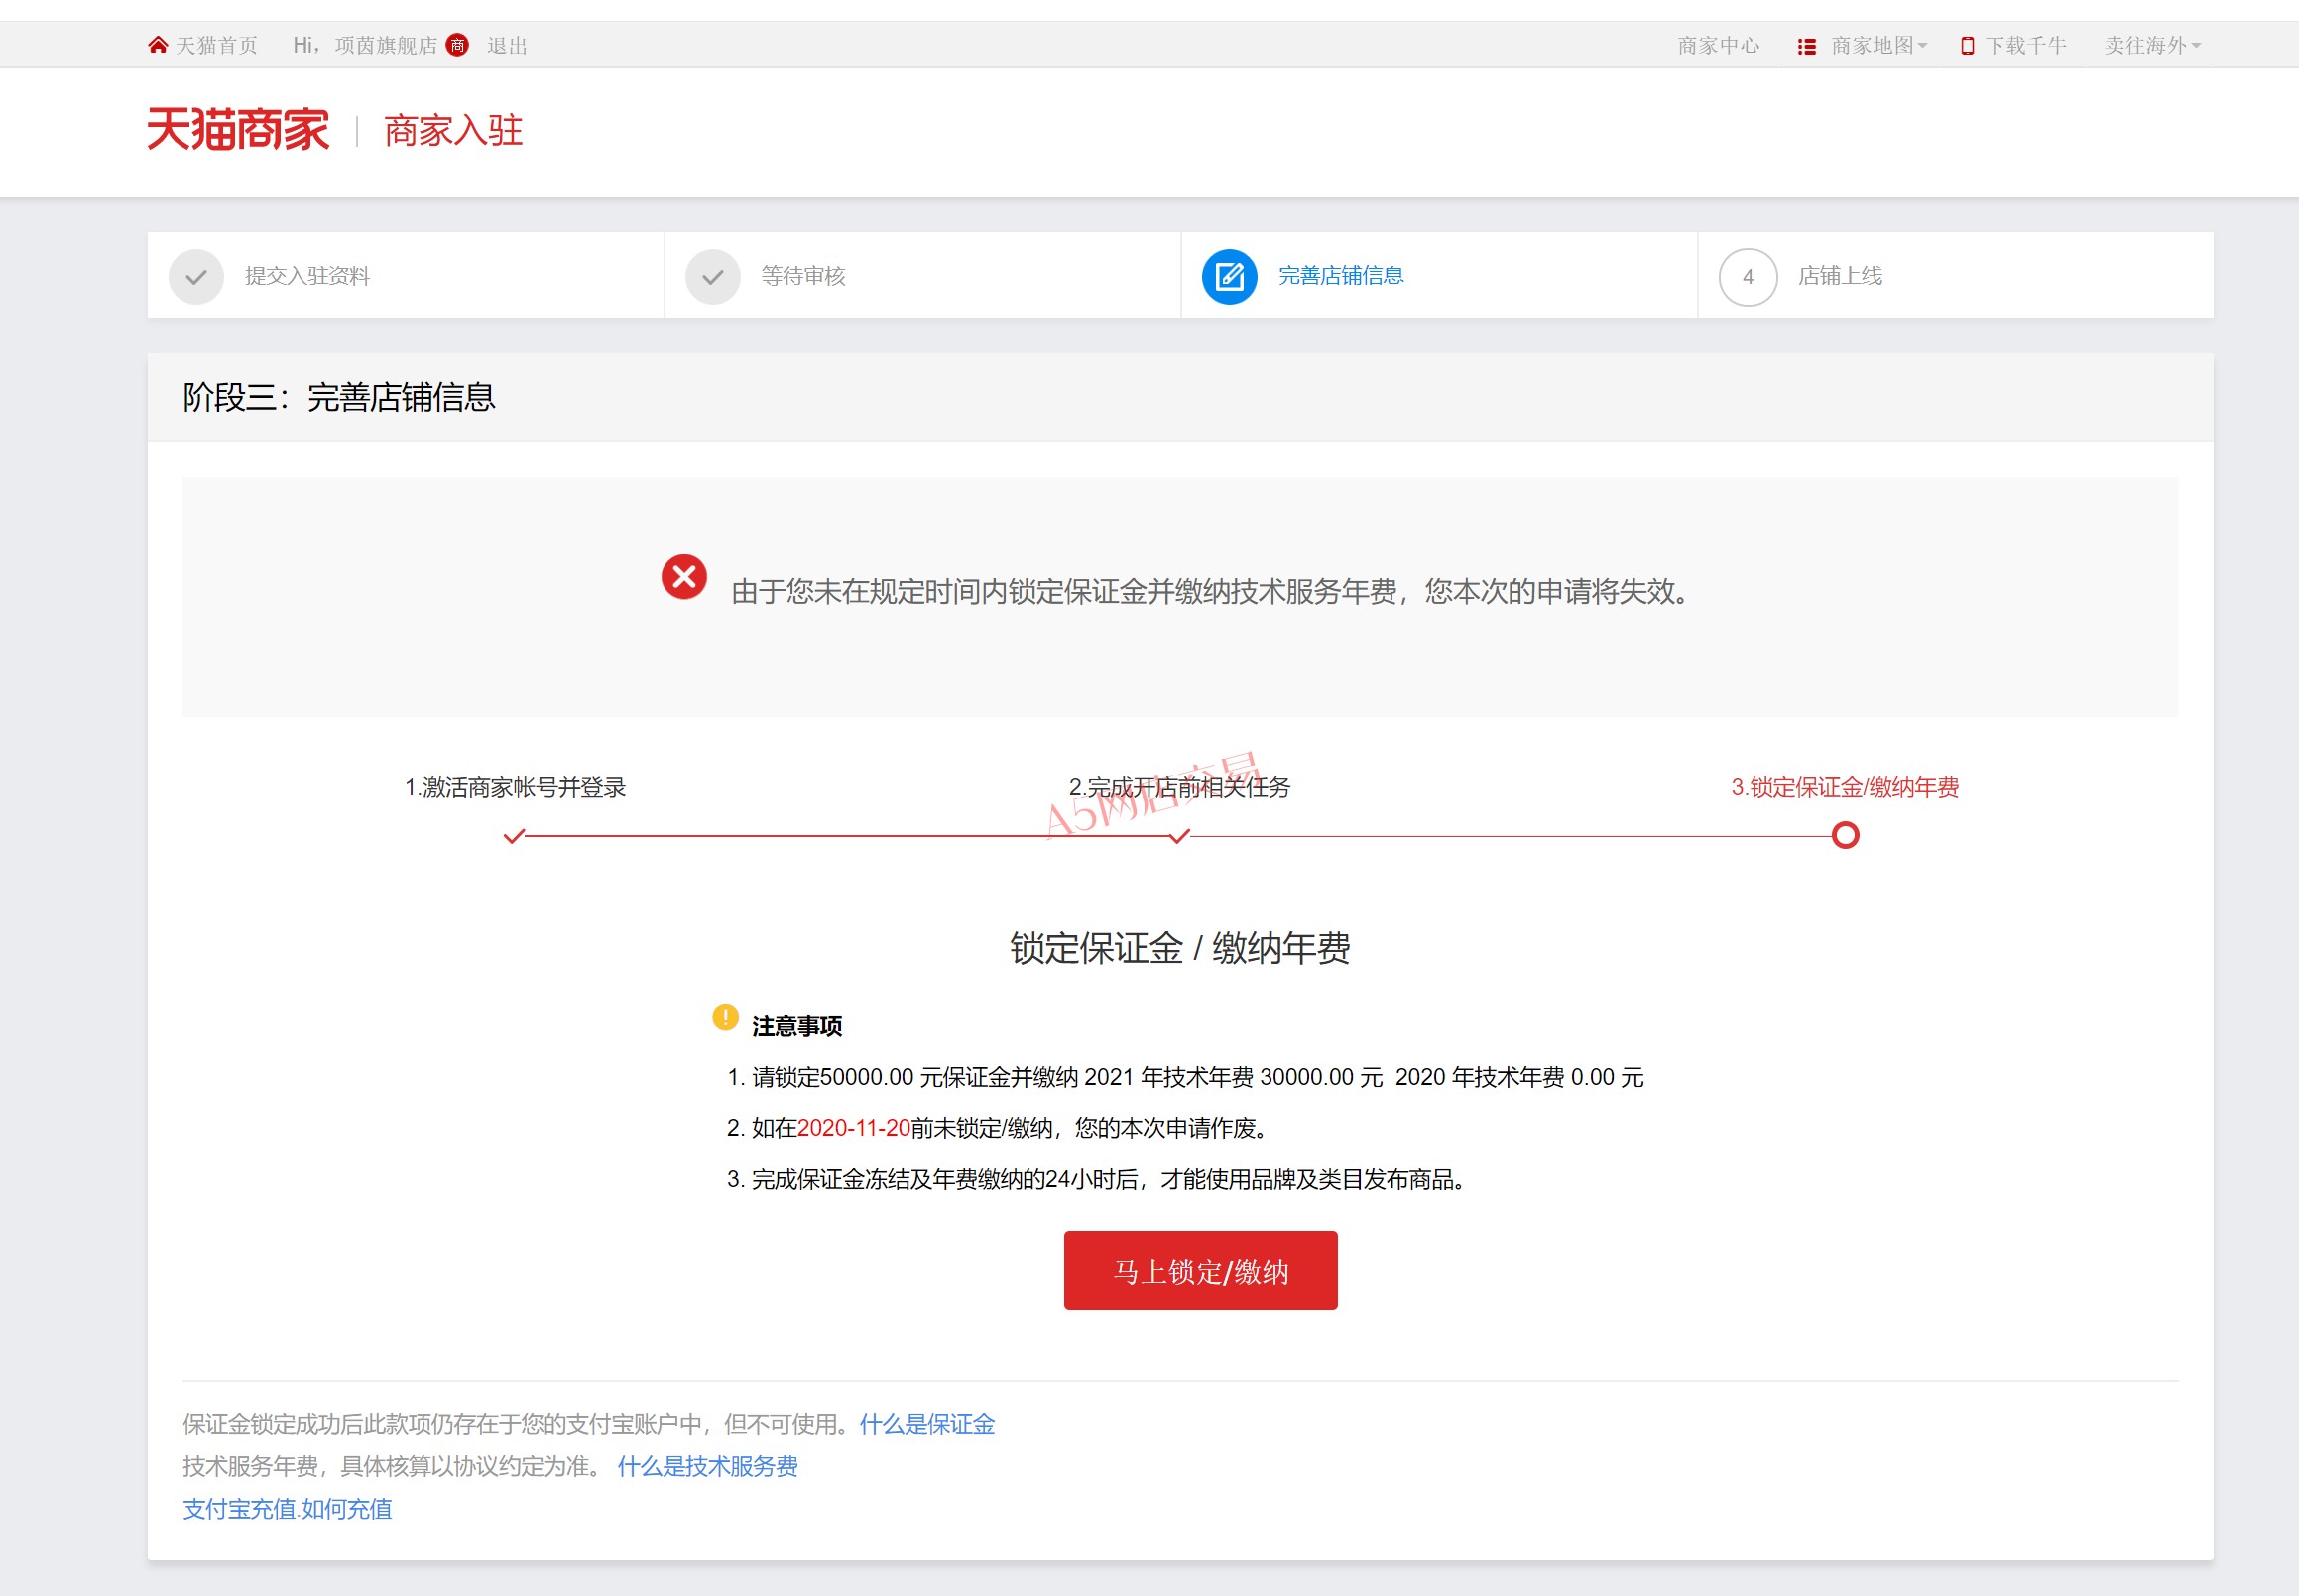Open the 什么是技术服务费 link
The width and height of the screenshot is (2299, 1596).
tap(707, 1466)
